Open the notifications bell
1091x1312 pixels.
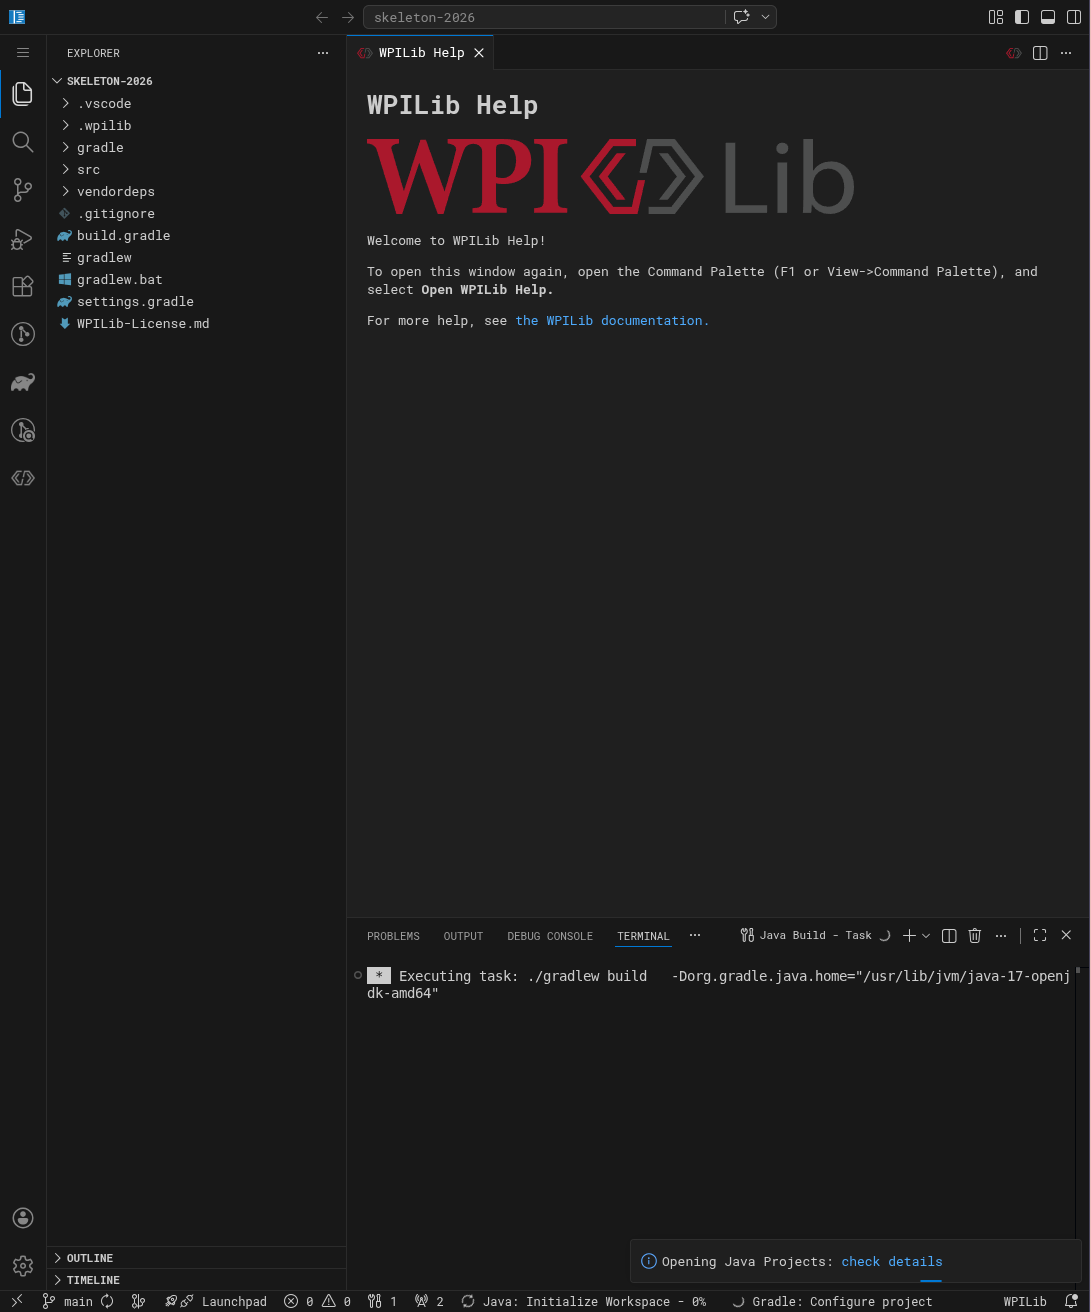click(1071, 1301)
